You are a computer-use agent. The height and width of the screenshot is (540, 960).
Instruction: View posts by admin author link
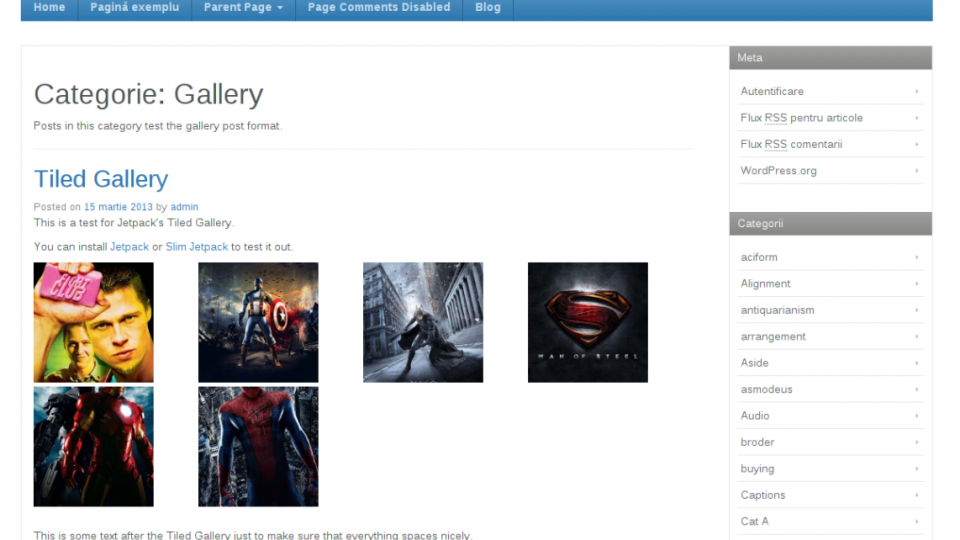pos(184,207)
